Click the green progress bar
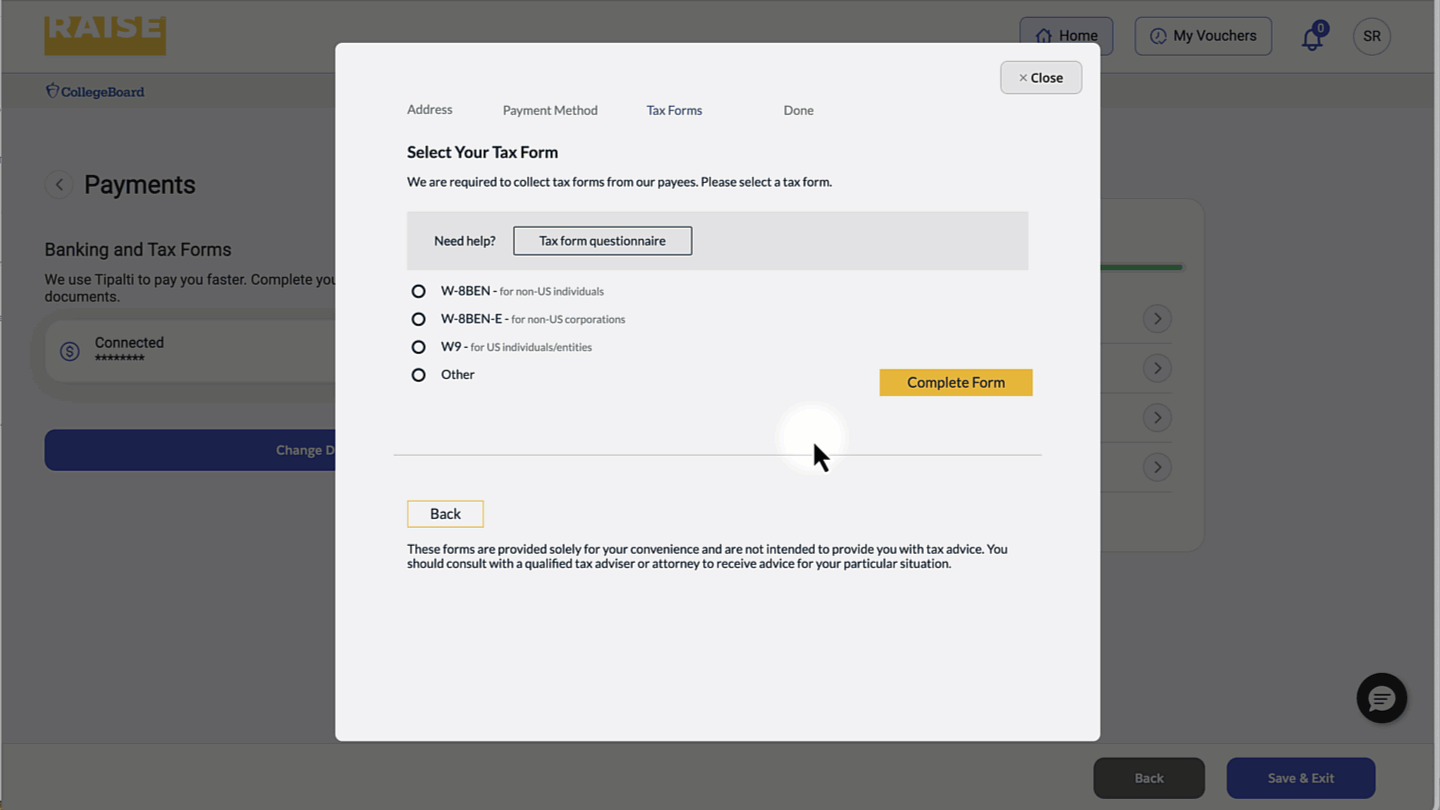Screen dimensions: 1440x810 coord(1141,267)
